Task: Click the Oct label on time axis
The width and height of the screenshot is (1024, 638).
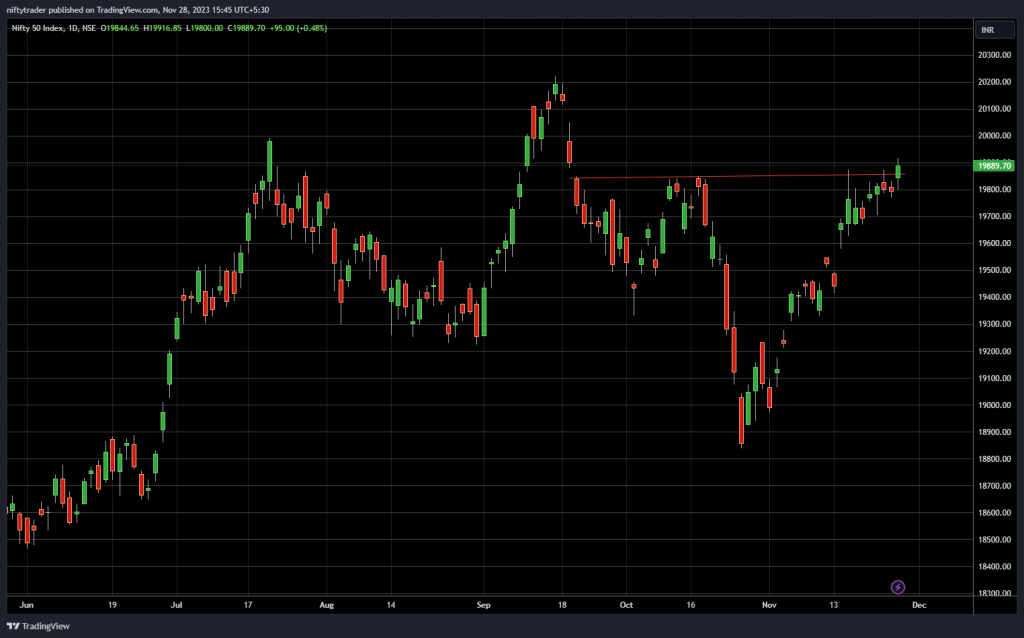Action: pos(626,605)
